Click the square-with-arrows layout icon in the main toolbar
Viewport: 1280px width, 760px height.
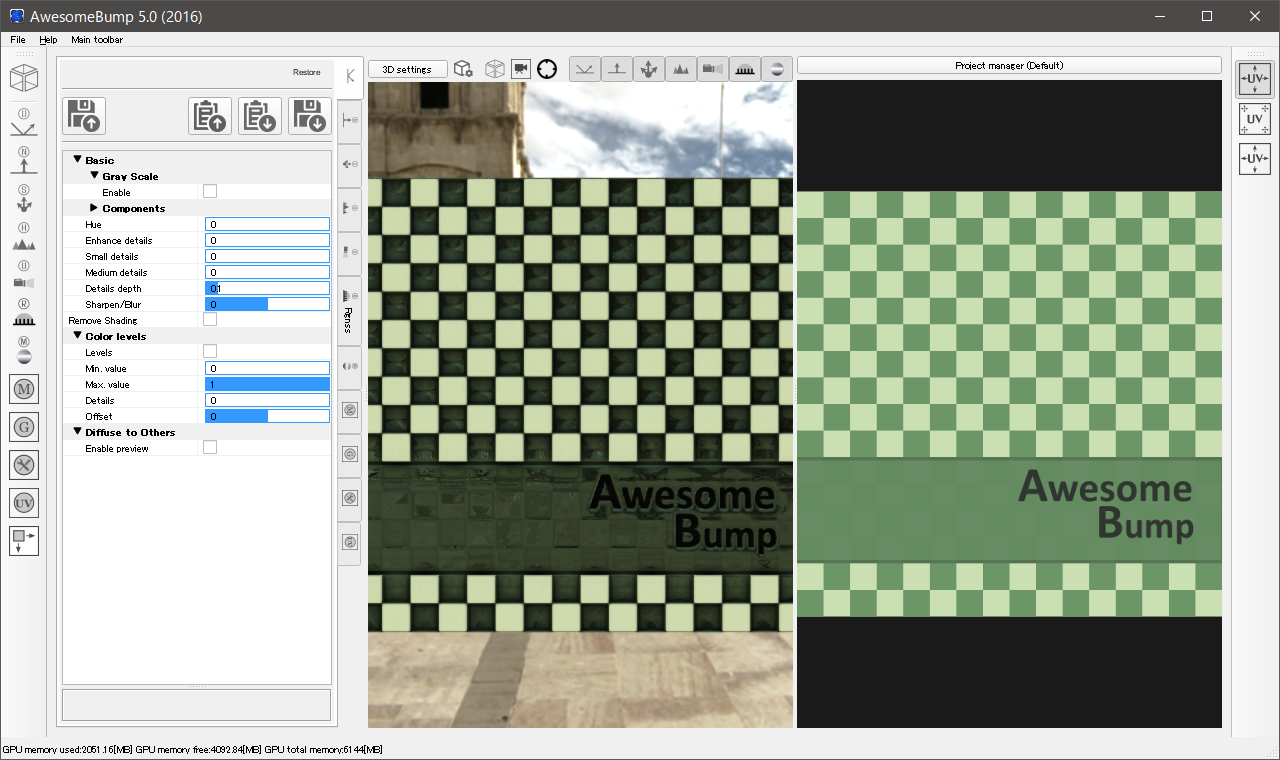[24, 541]
